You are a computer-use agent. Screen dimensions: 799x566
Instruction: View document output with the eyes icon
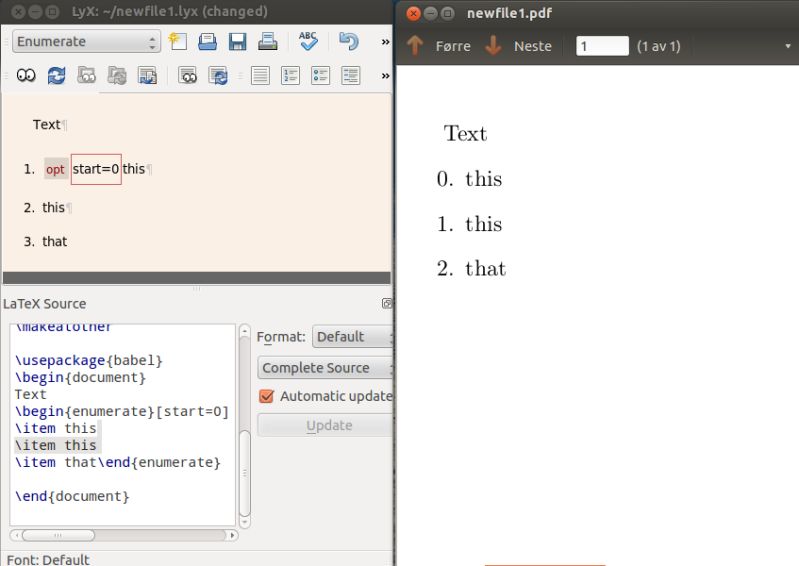click(26, 76)
